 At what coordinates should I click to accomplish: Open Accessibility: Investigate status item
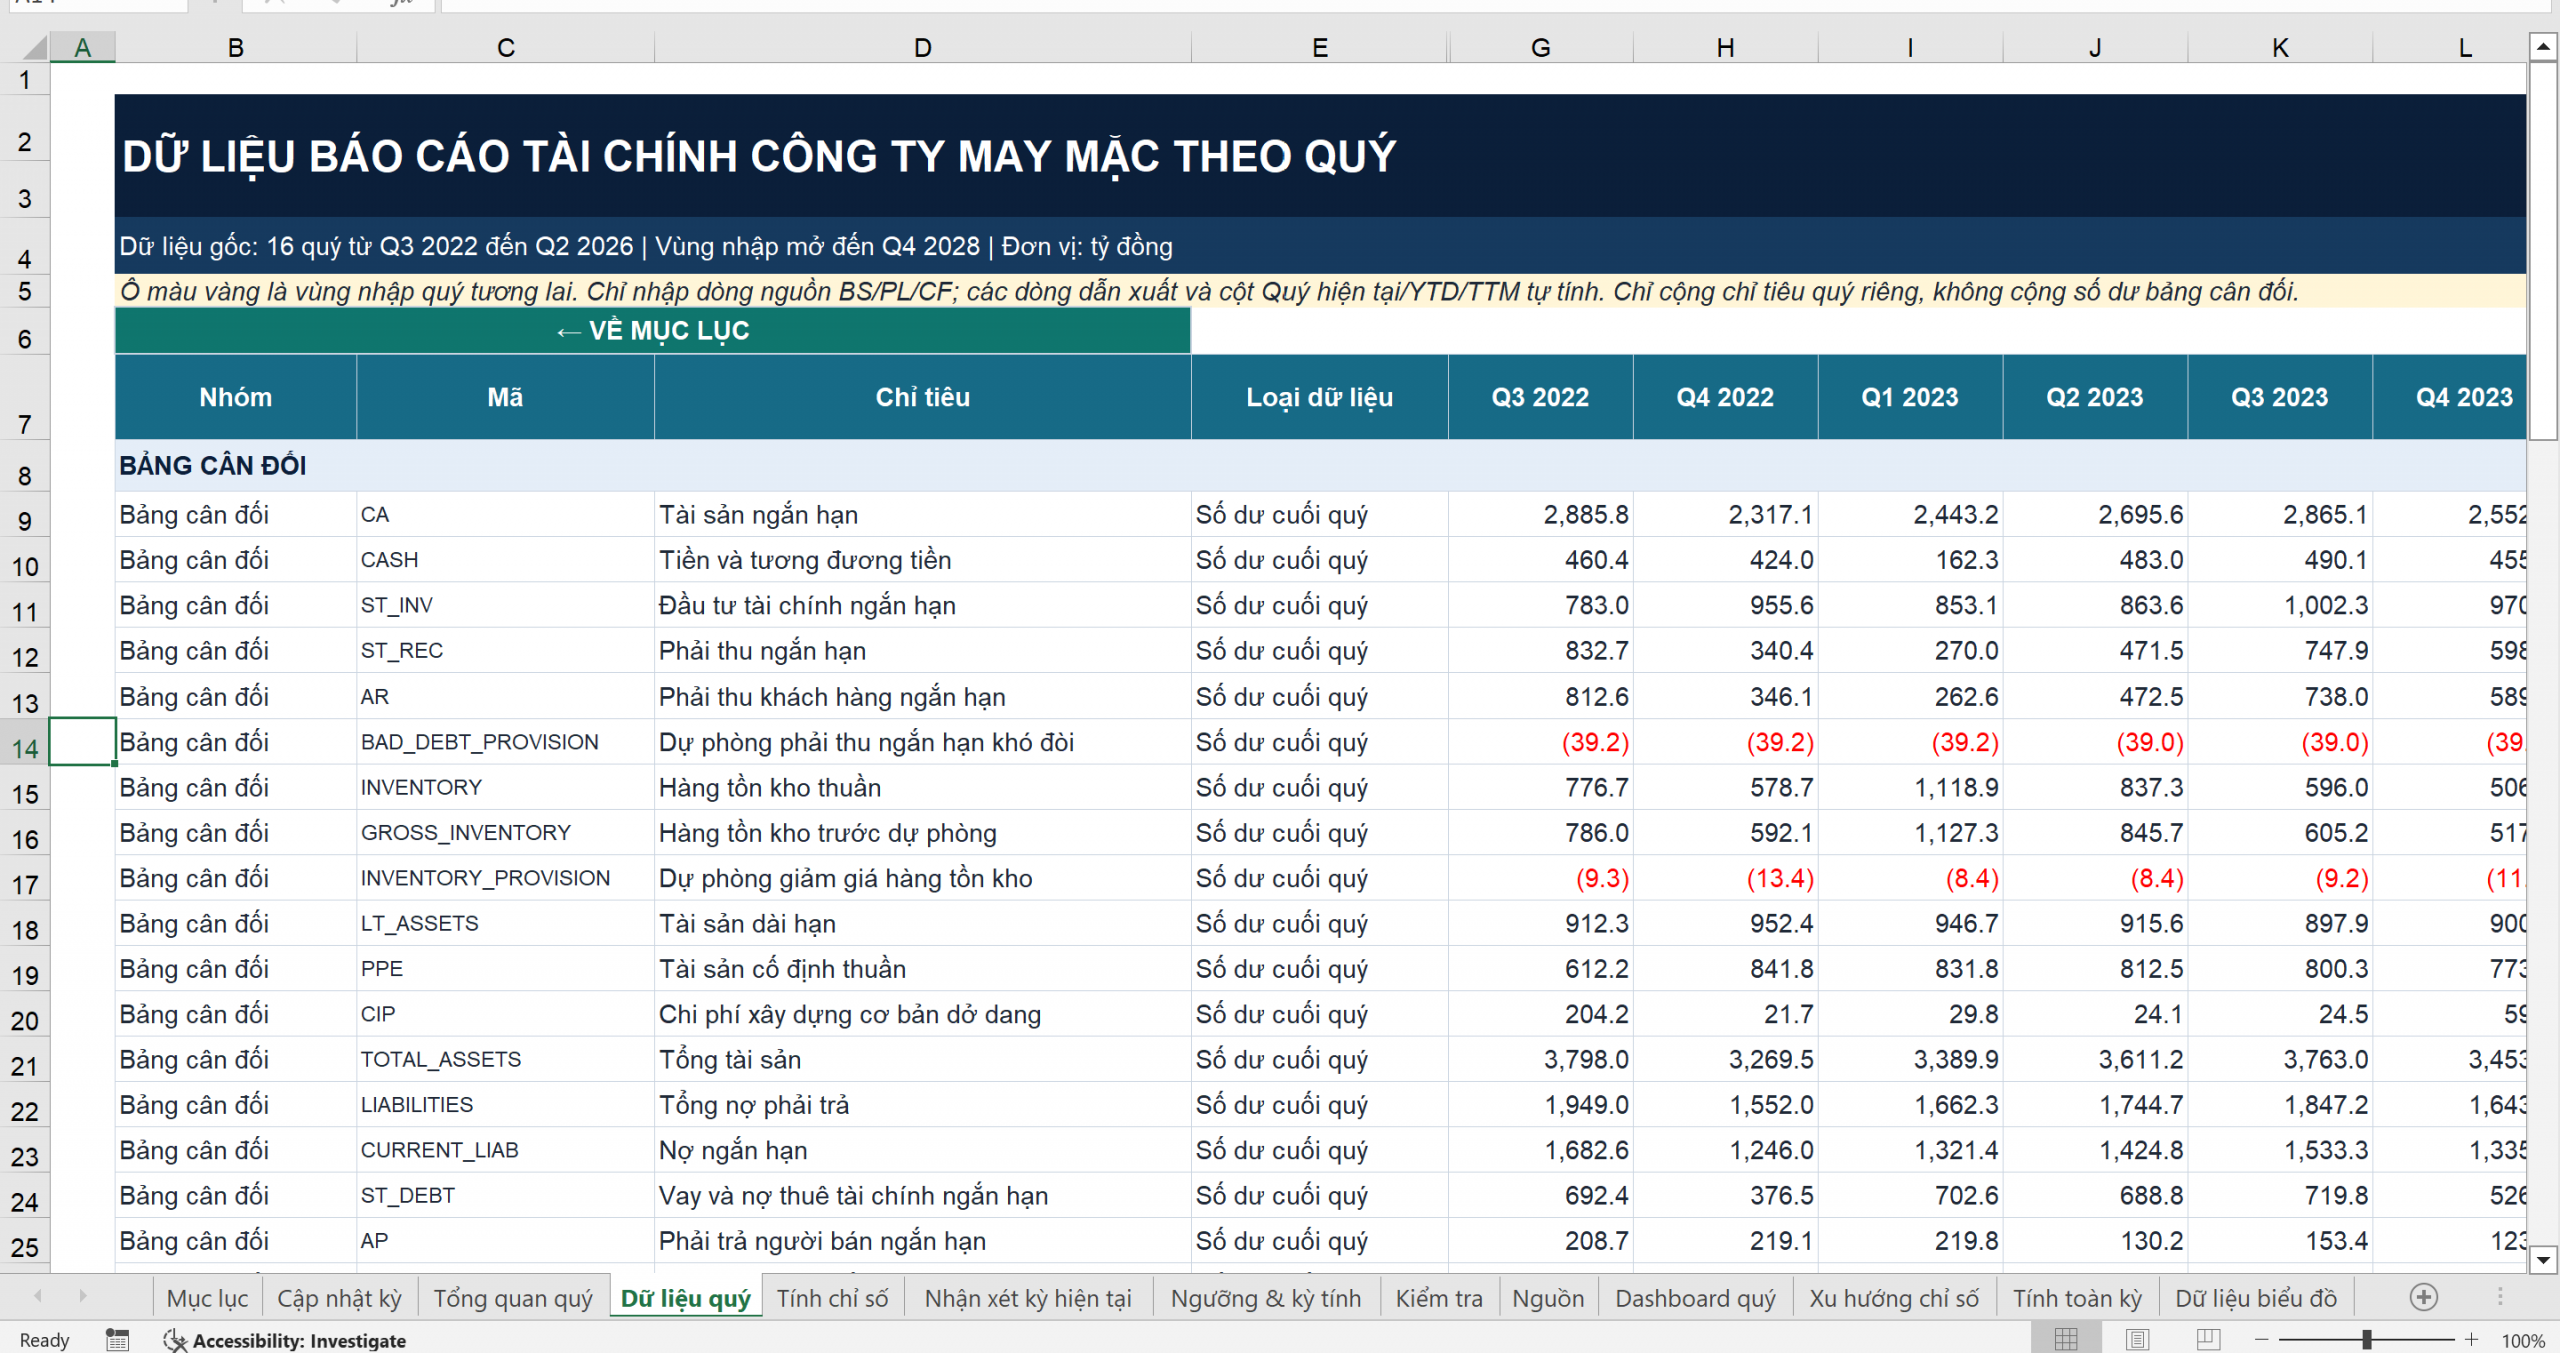pos(285,1340)
